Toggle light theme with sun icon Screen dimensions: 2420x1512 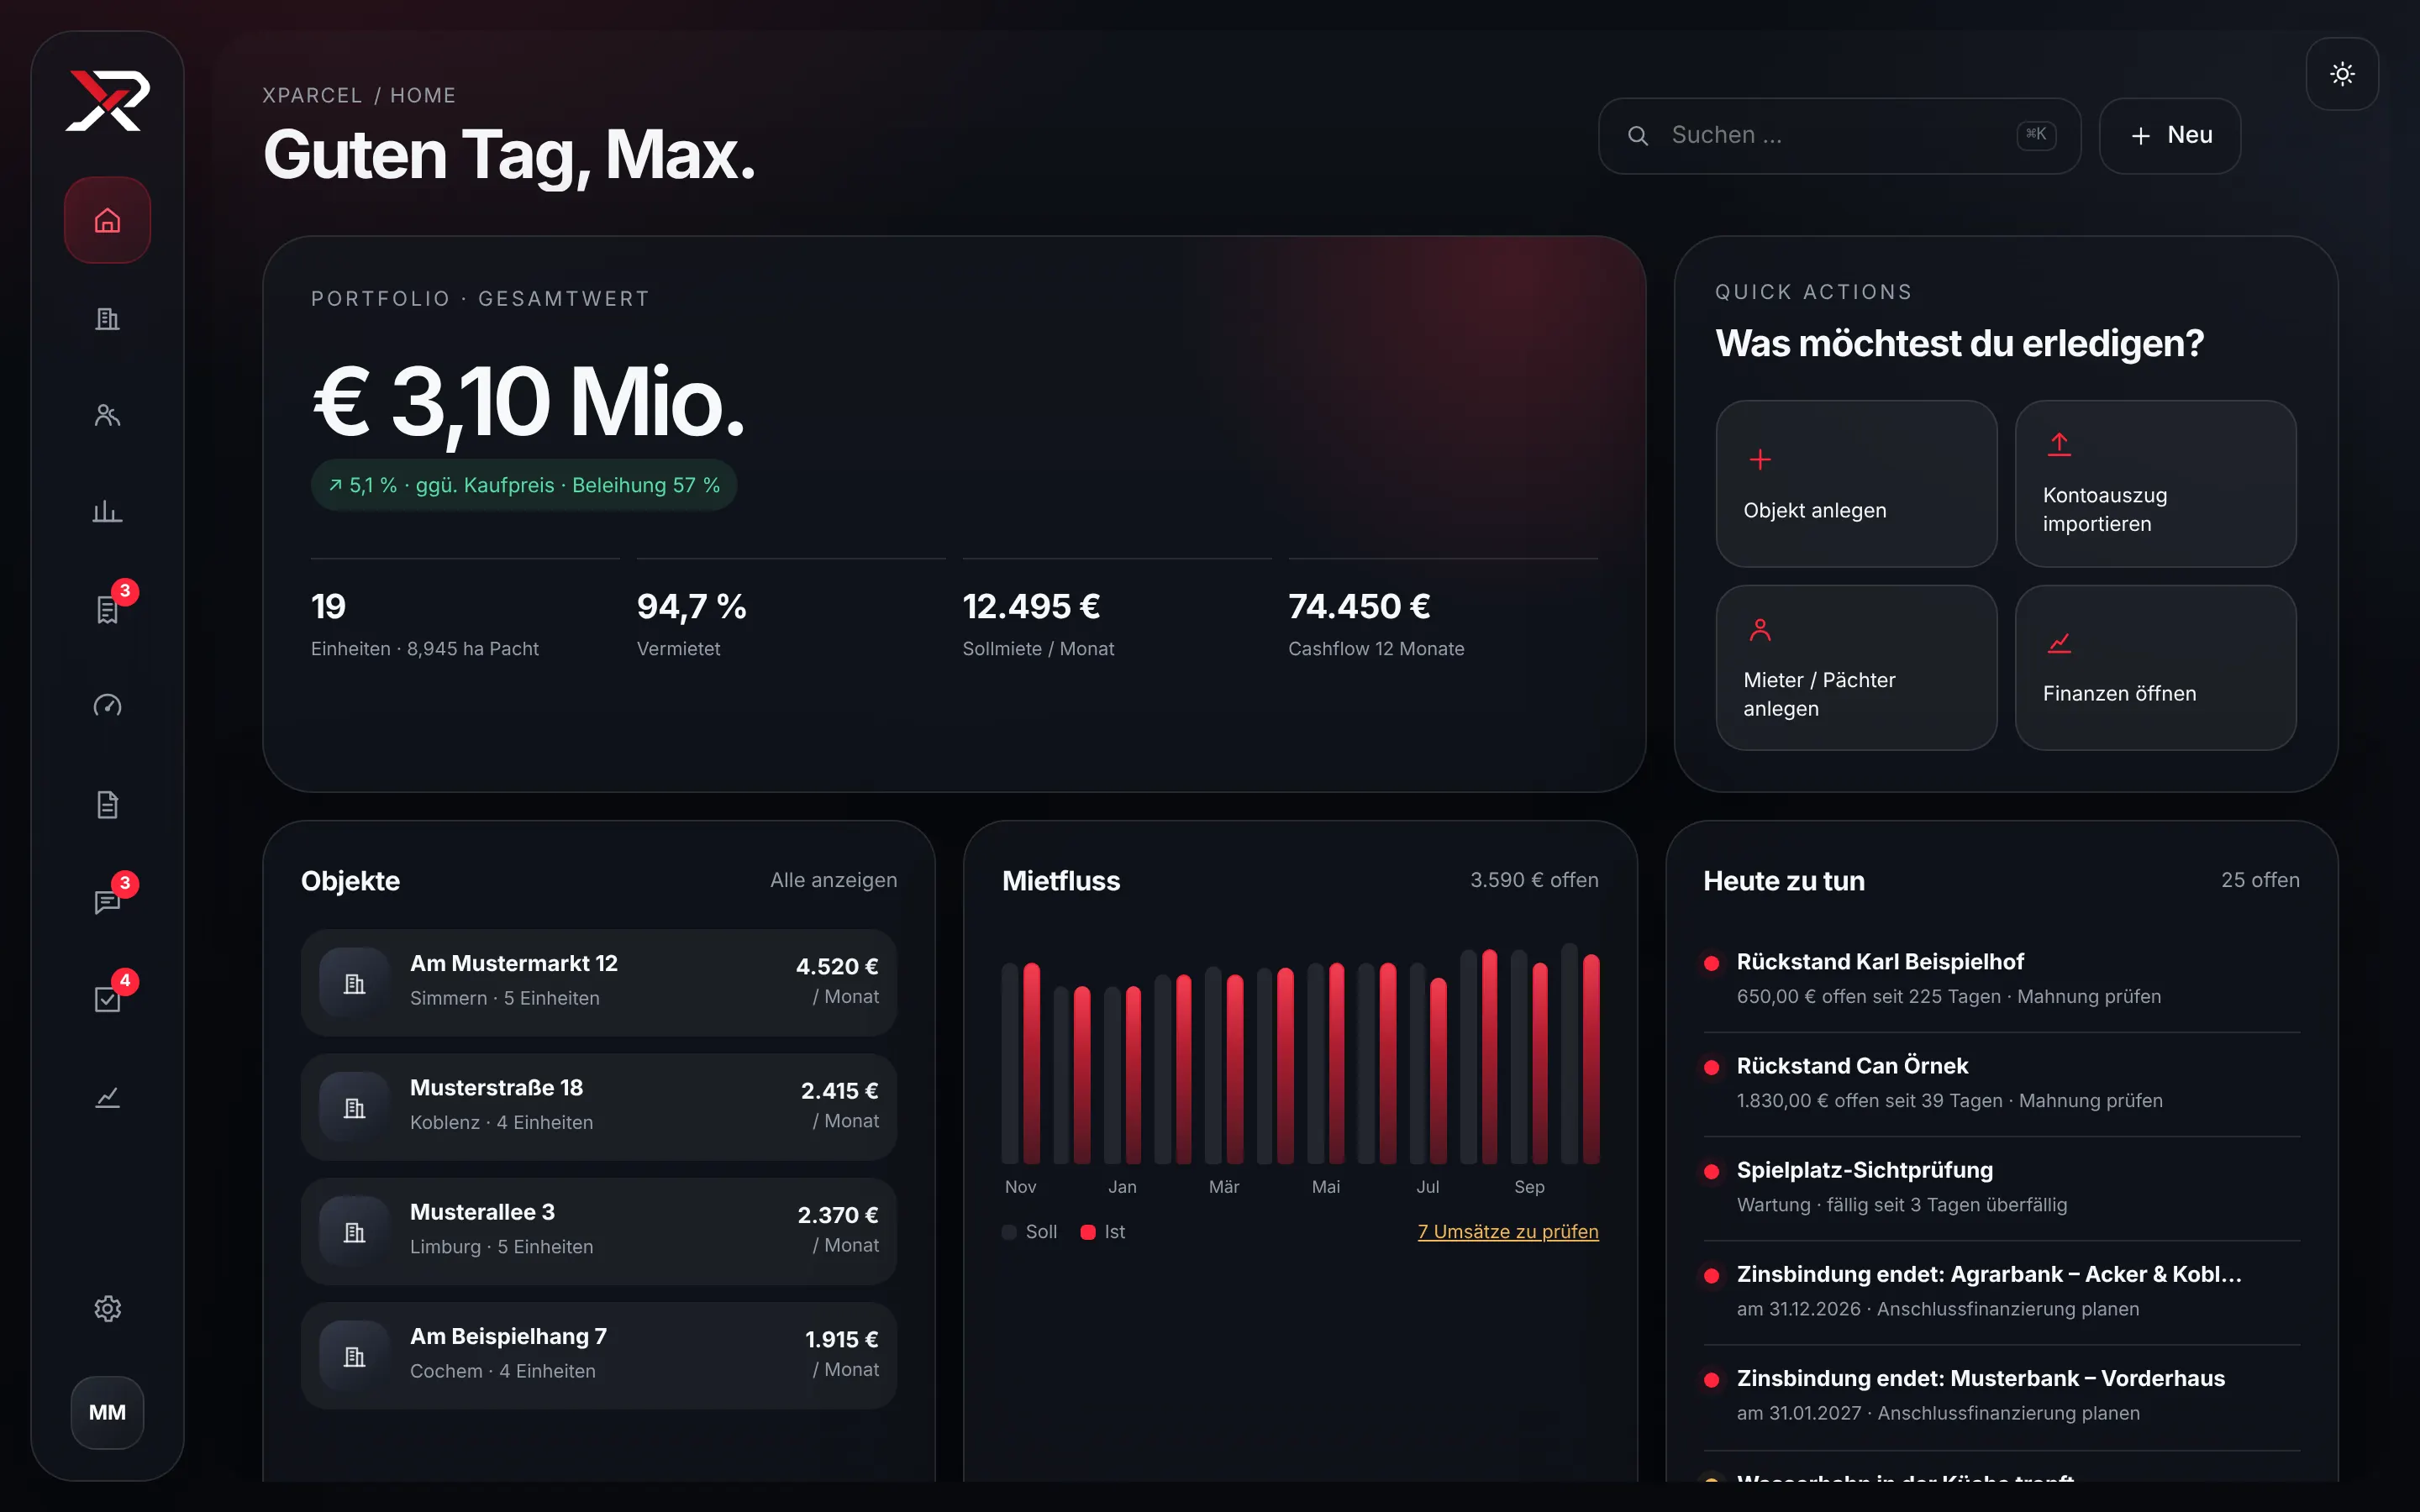click(2342, 74)
